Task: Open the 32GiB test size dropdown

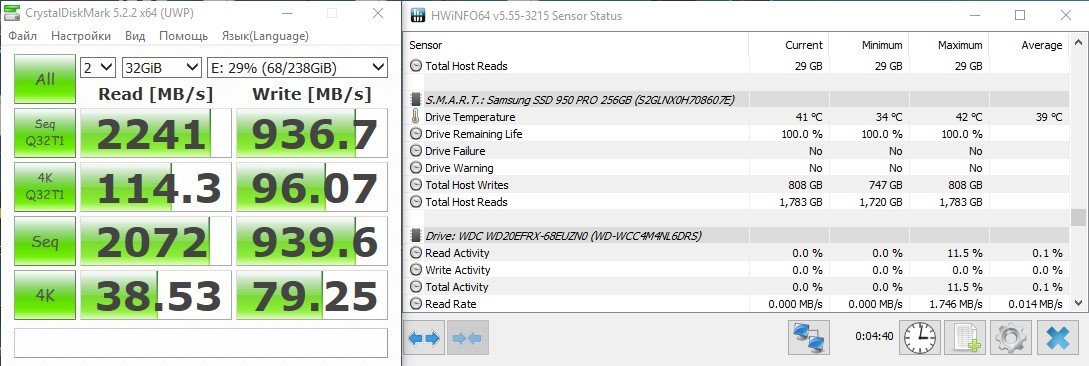Action: [161, 67]
